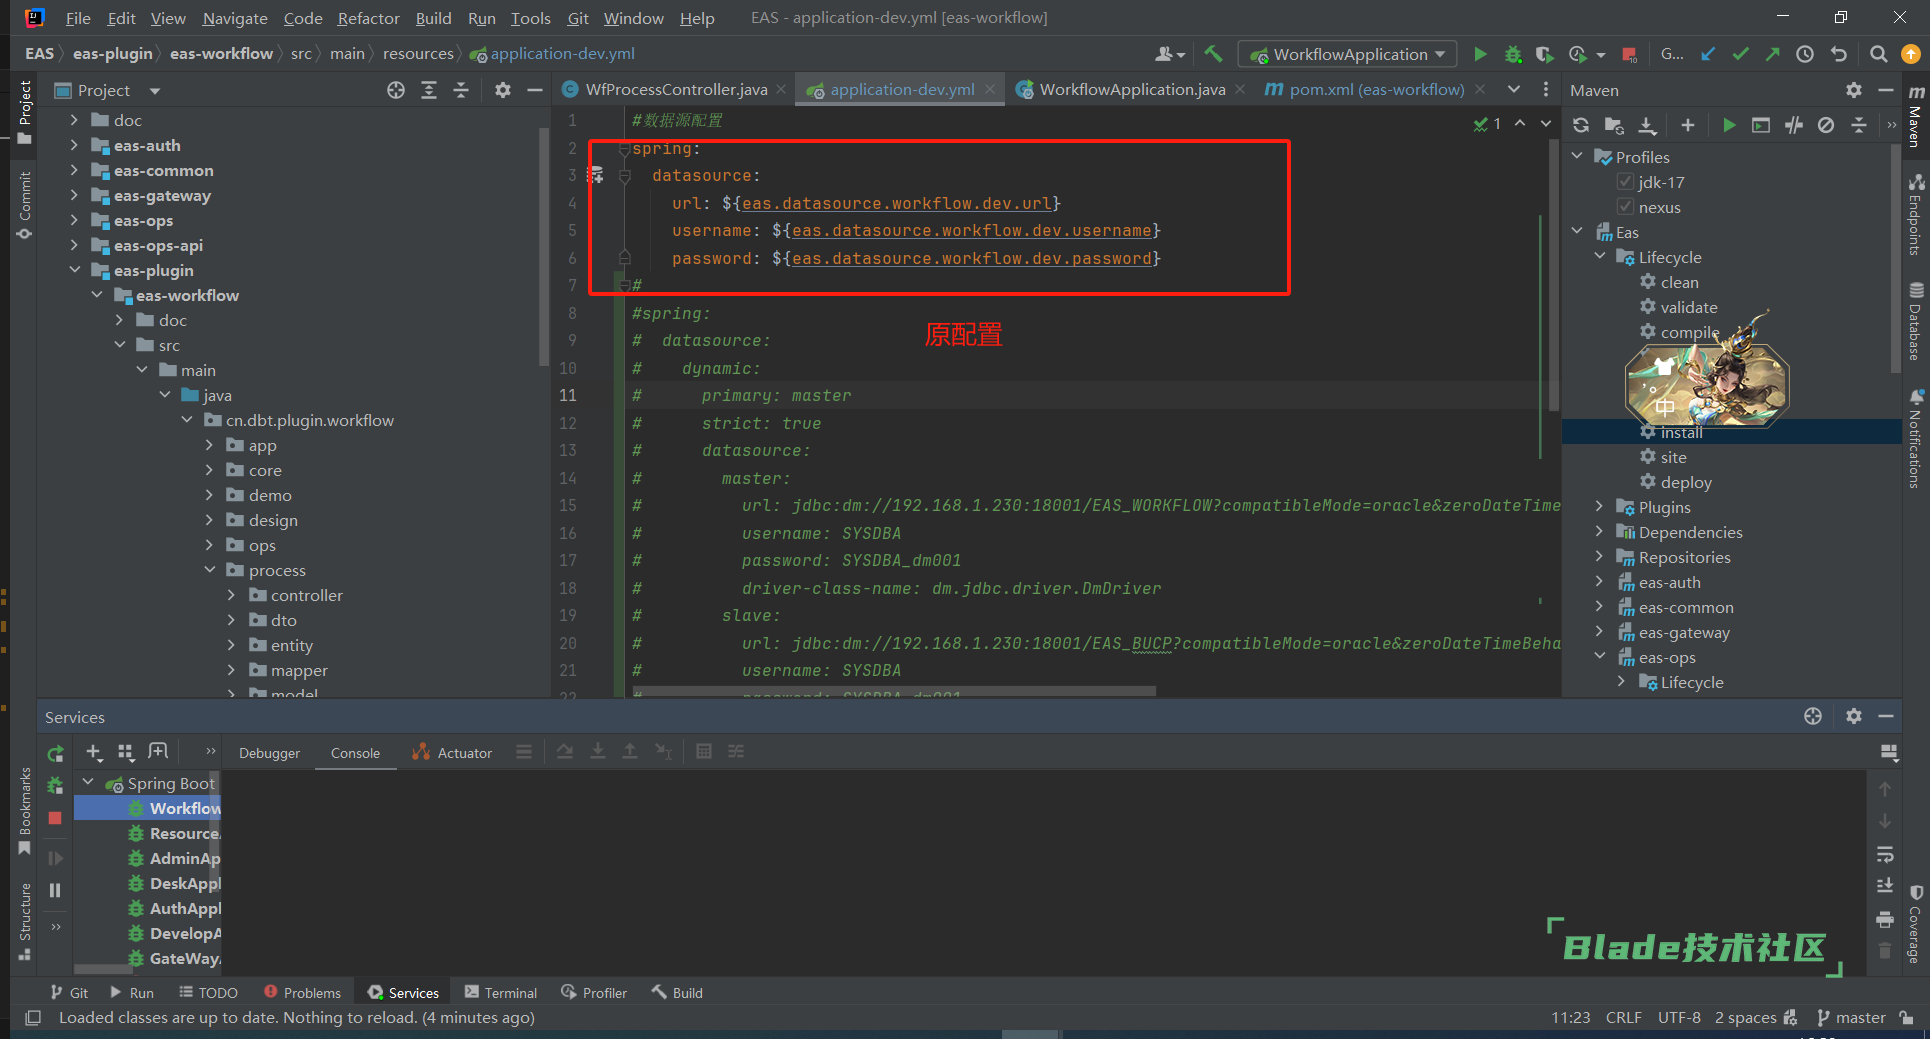Open Problems tool window
This screenshot has height=1039, width=1930.
[x=302, y=993]
